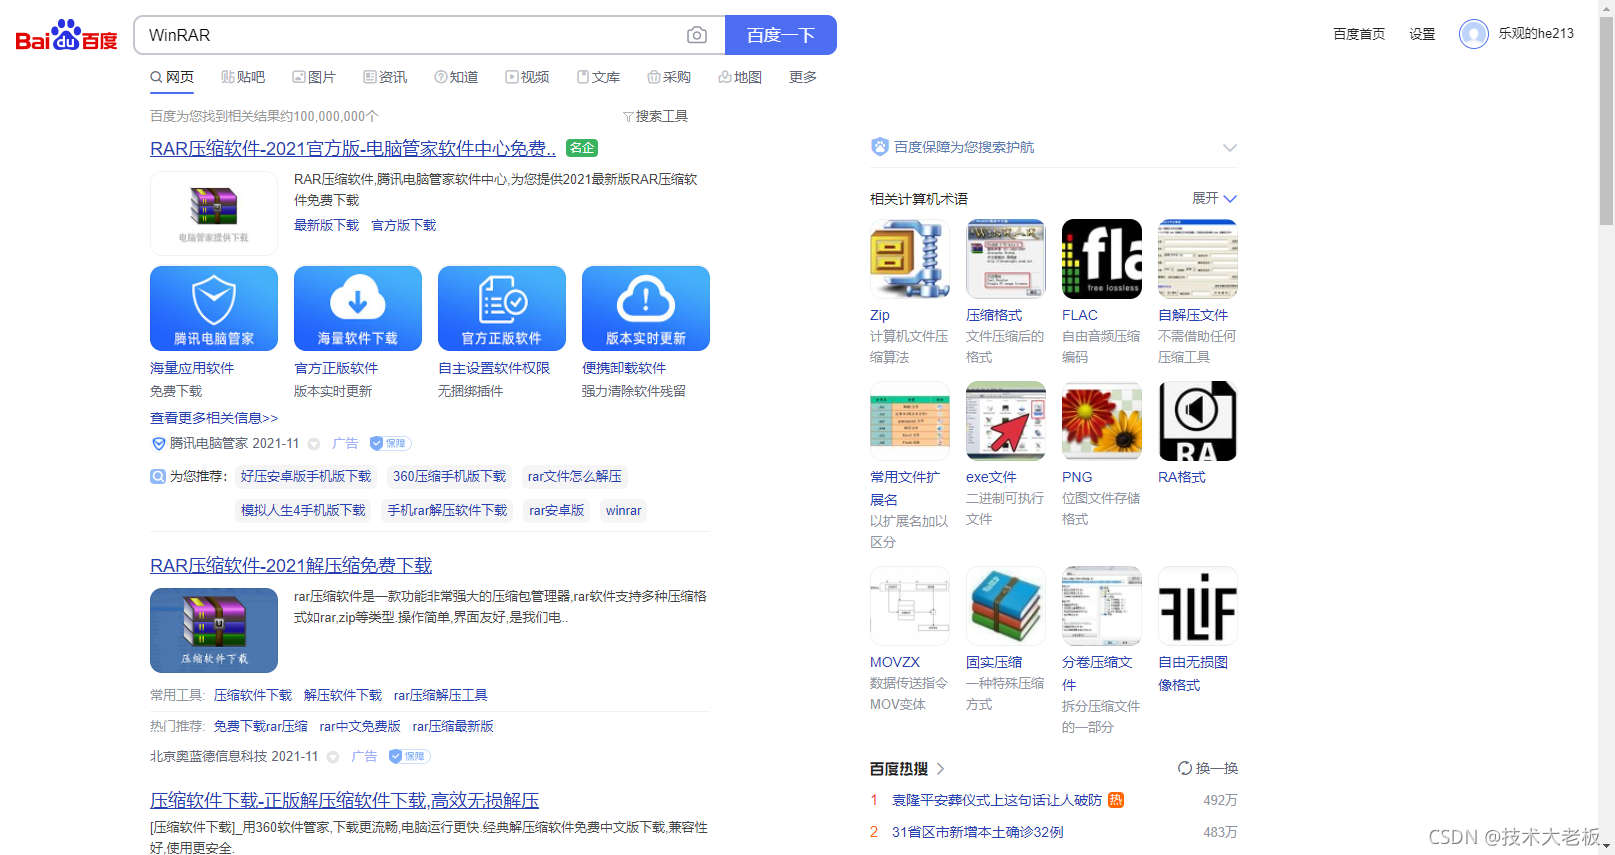The width and height of the screenshot is (1615, 855).
Task: Open RAR压缩软件-2021官方版 result link
Action: 353,148
